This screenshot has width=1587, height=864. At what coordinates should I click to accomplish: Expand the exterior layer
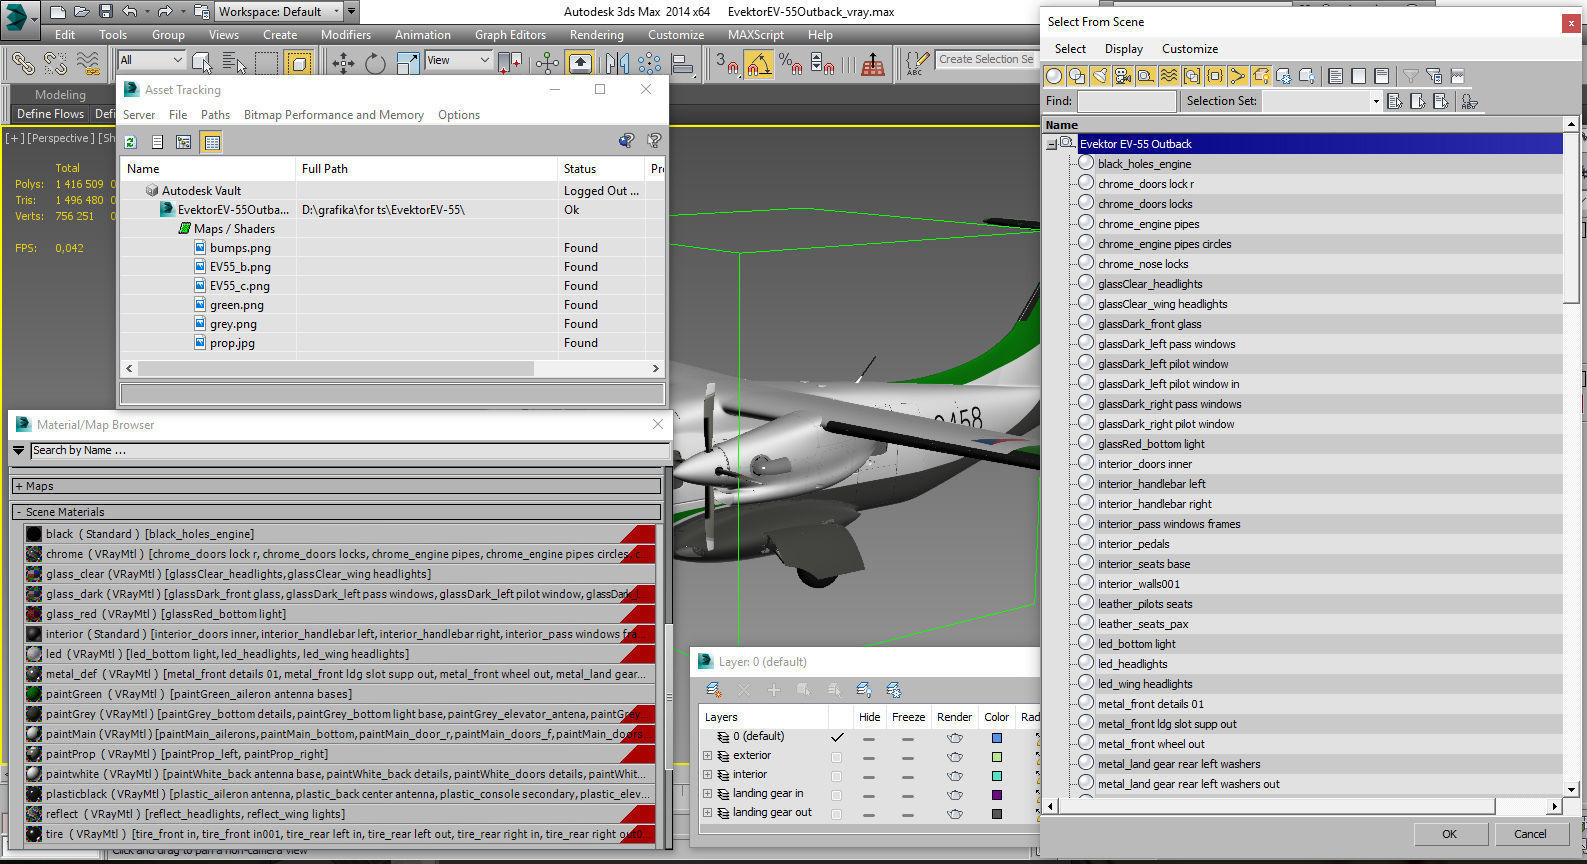708,756
